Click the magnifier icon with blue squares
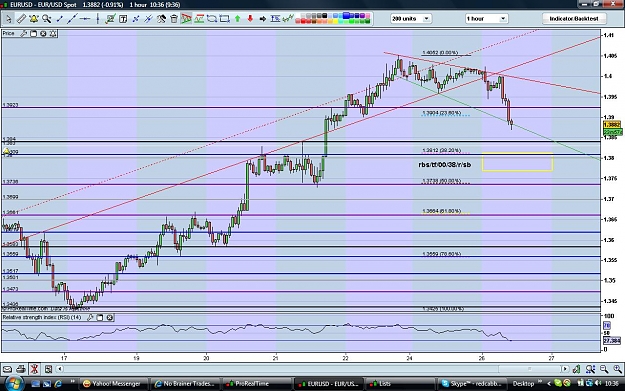The height and width of the screenshot is (391, 625). pyautogui.click(x=590, y=369)
